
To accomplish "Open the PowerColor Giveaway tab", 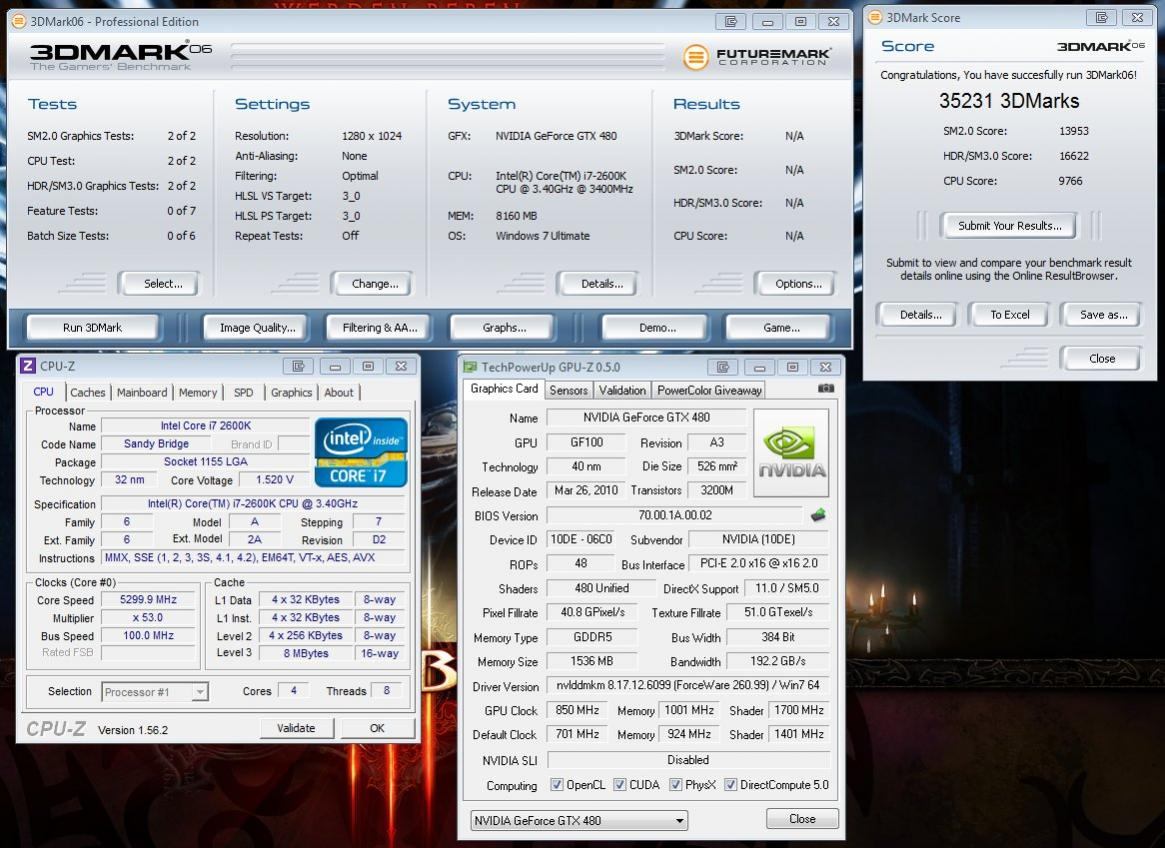I will point(709,390).
